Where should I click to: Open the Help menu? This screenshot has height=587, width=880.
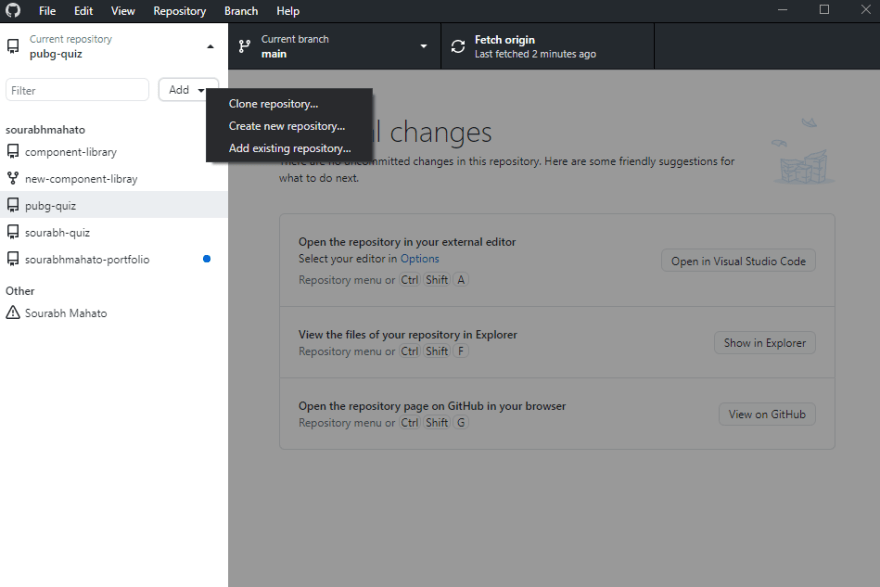coord(288,11)
